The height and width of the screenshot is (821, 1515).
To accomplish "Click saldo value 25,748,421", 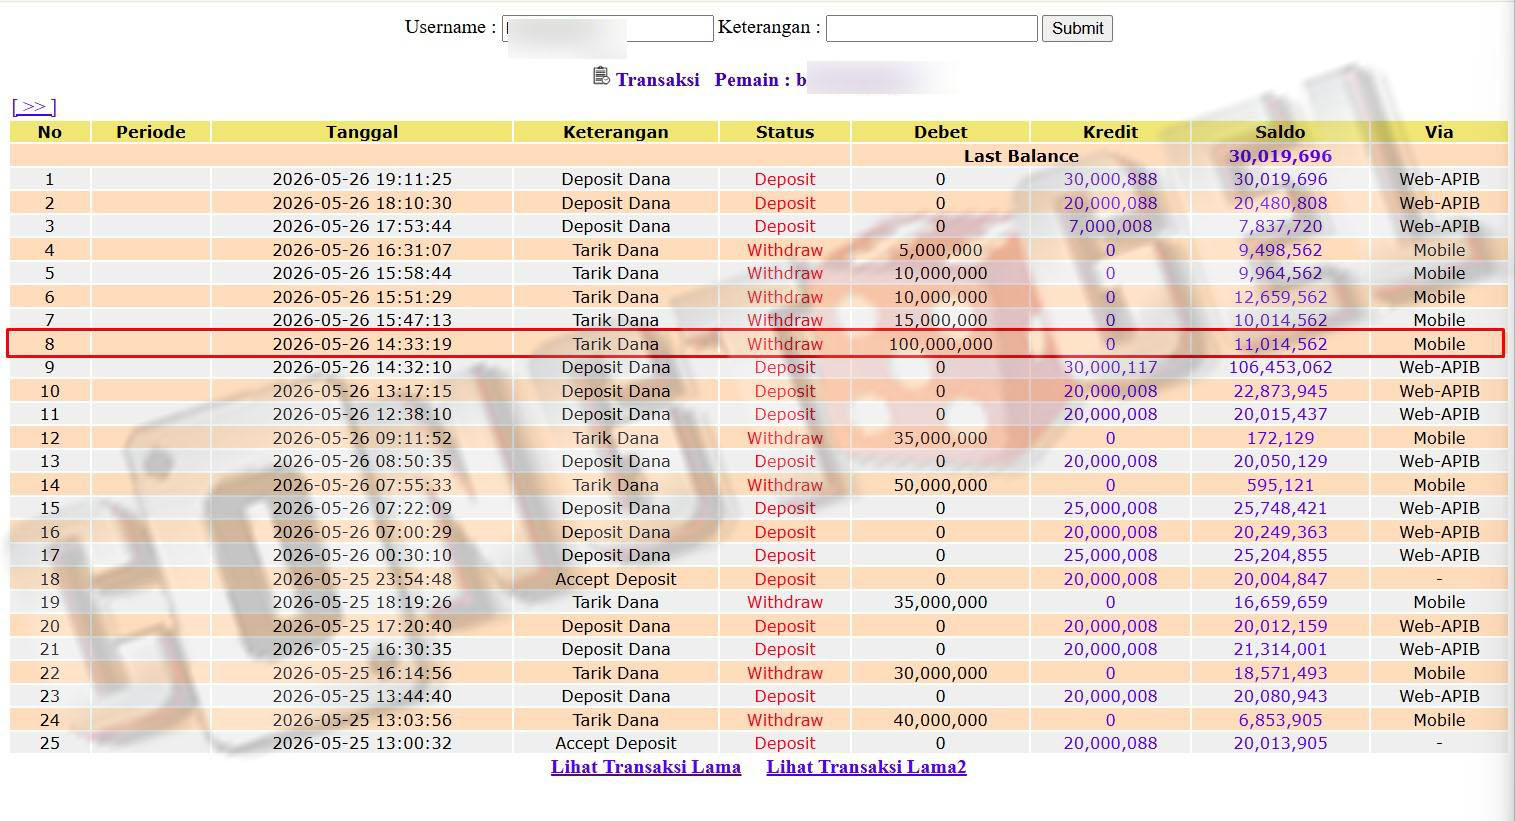I will 1280,508.
